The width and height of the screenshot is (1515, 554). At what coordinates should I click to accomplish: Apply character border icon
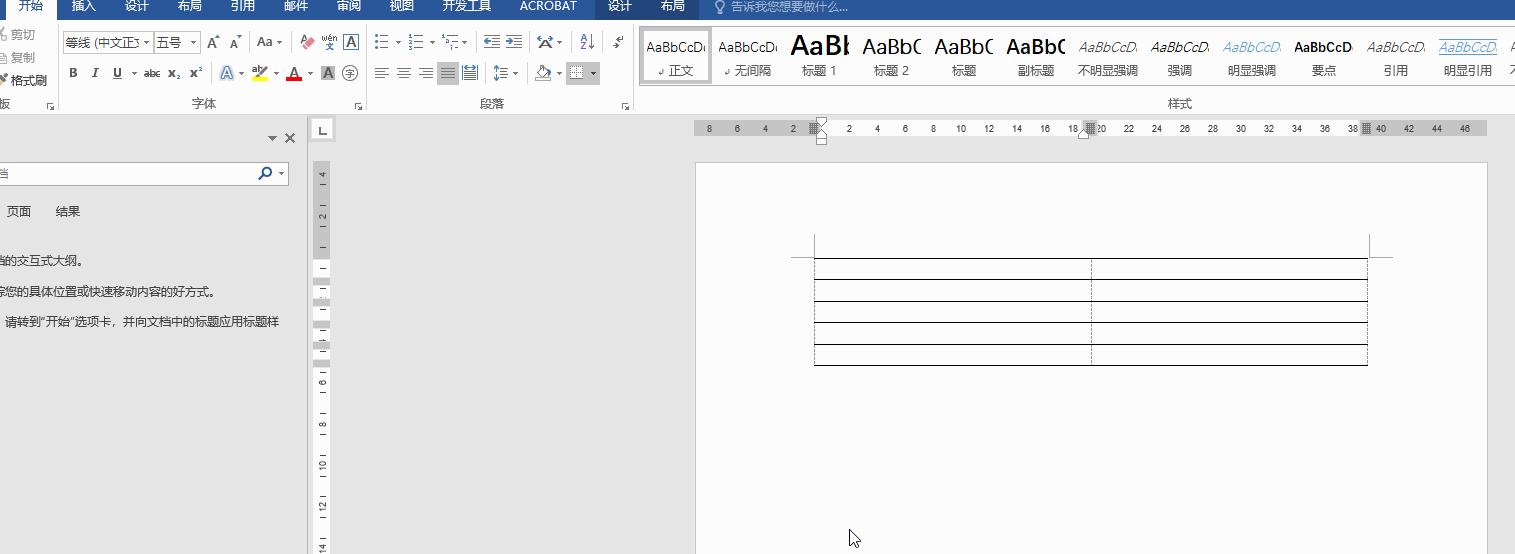(351, 42)
